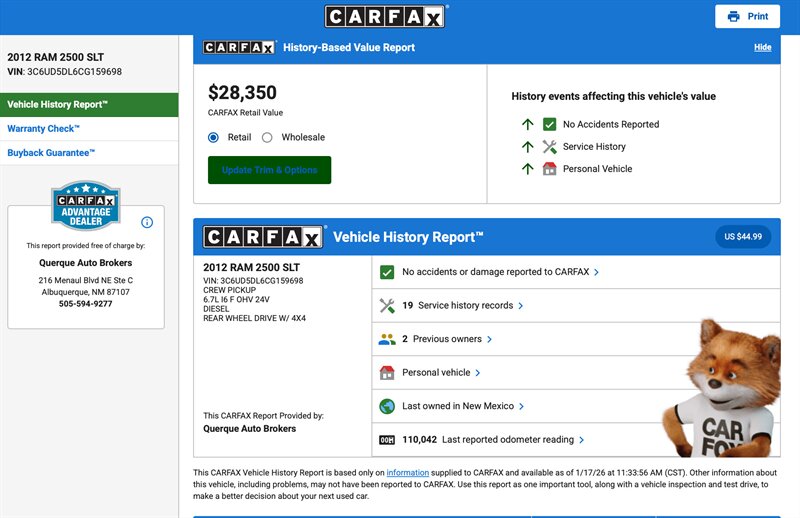Click the globe icon beside New Mexico
This screenshot has height=518, width=800.
coord(387,406)
